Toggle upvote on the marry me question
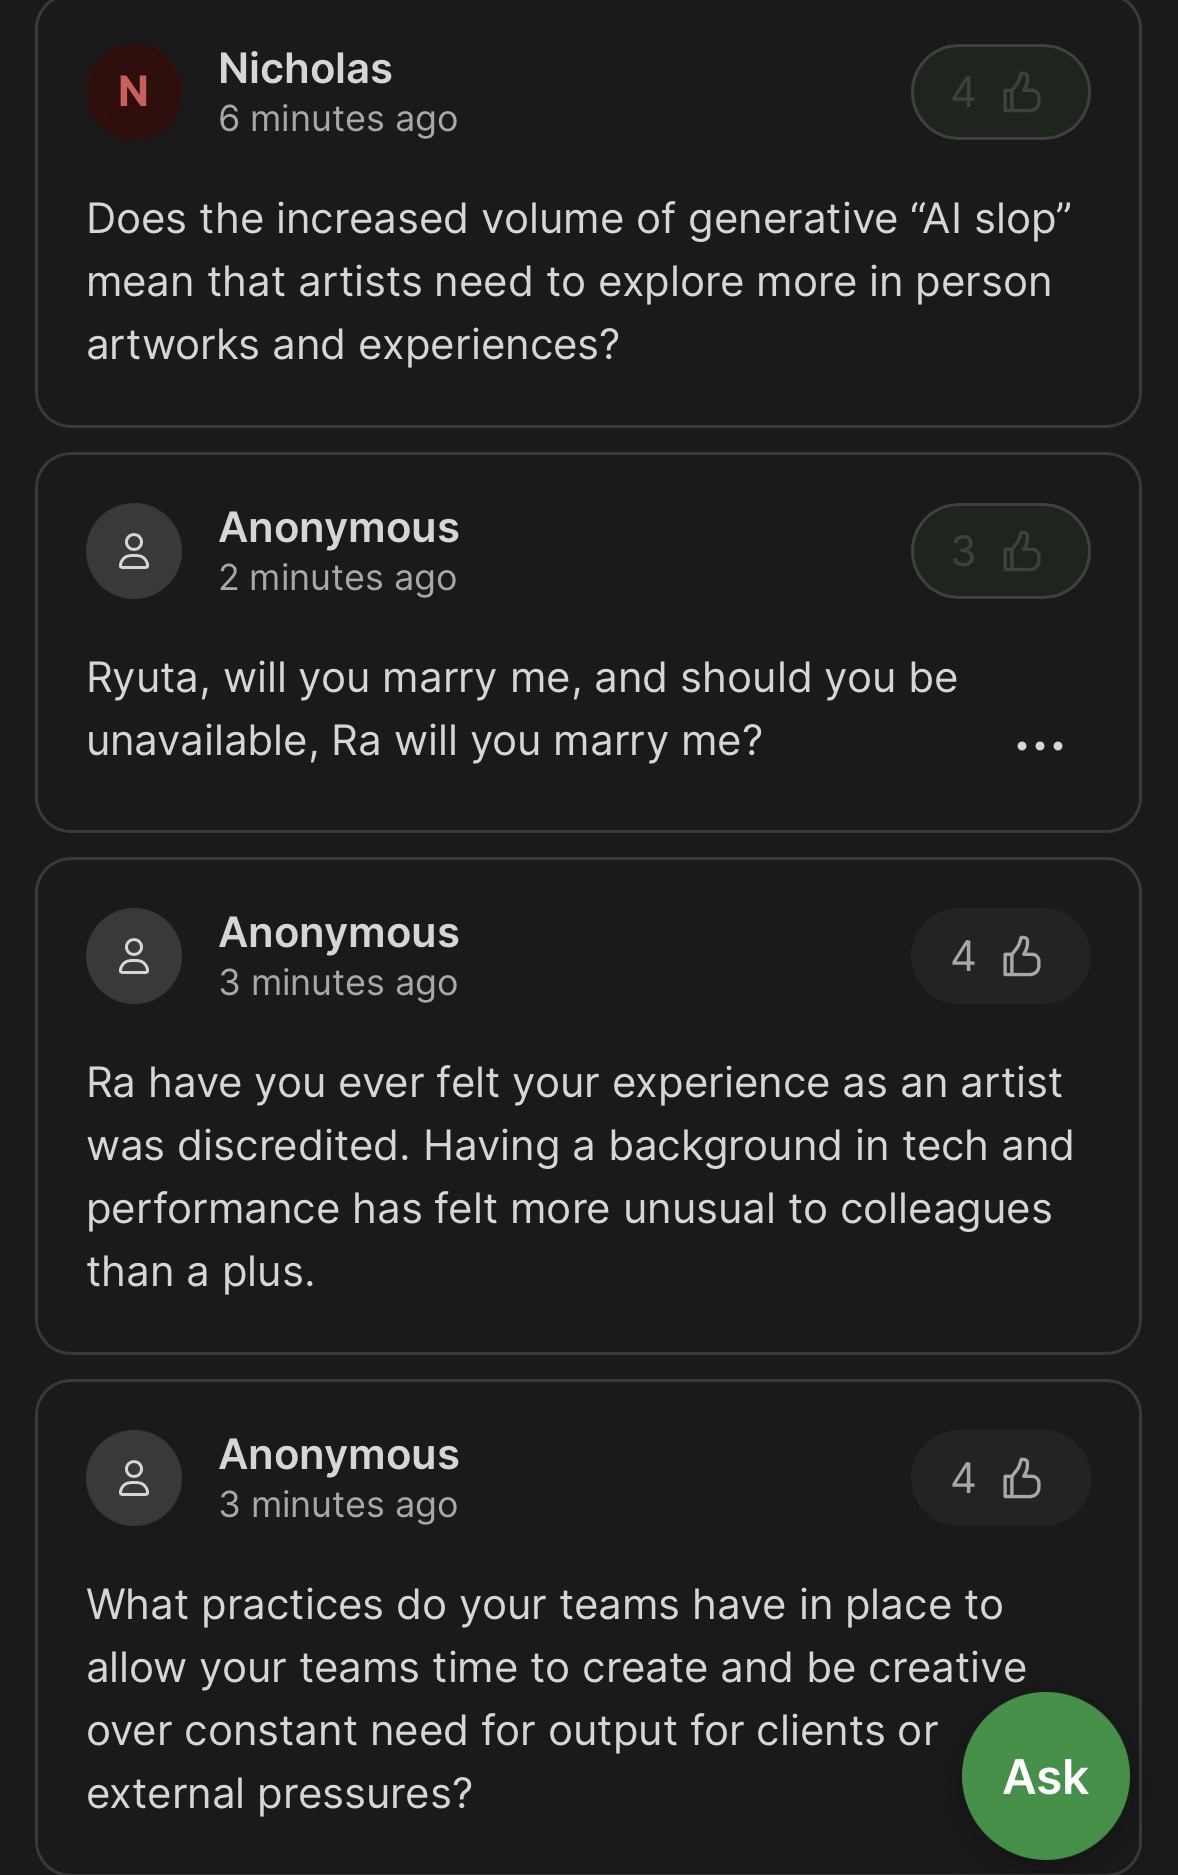Image resolution: width=1178 pixels, height=1875 pixels. 999,551
